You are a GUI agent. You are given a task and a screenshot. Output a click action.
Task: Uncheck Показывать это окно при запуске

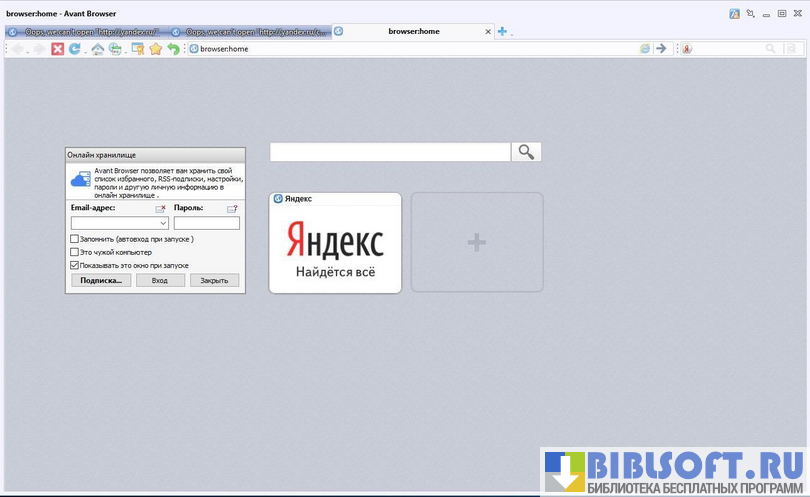tap(75, 265)
